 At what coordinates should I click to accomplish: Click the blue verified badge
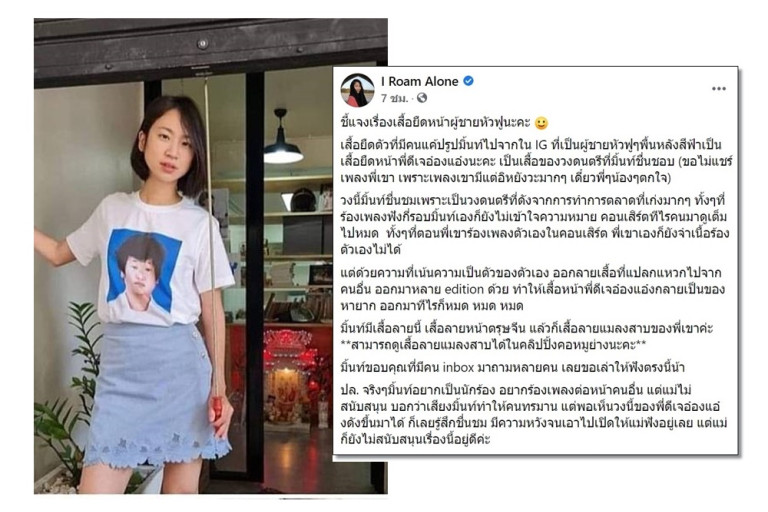468,81
